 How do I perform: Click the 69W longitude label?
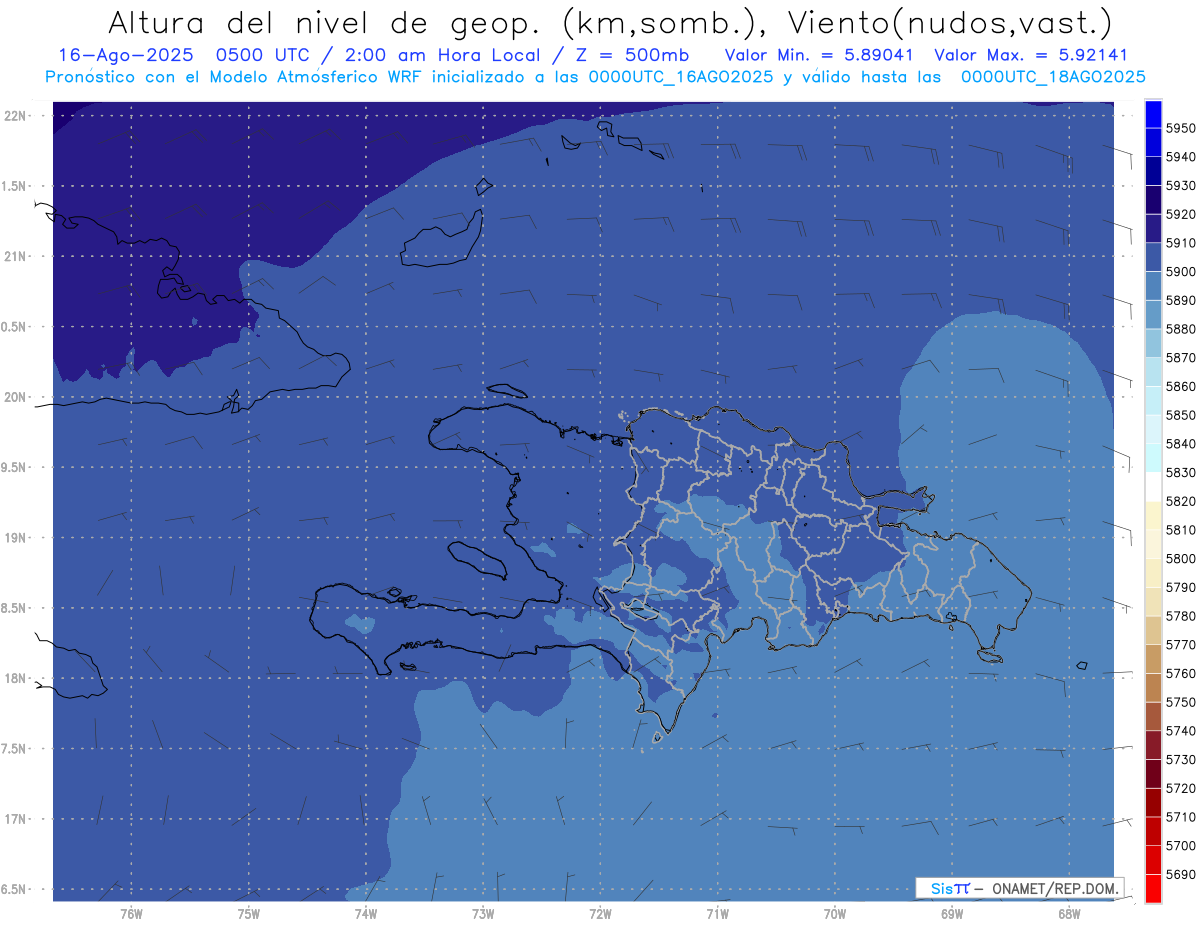point(952,913)
